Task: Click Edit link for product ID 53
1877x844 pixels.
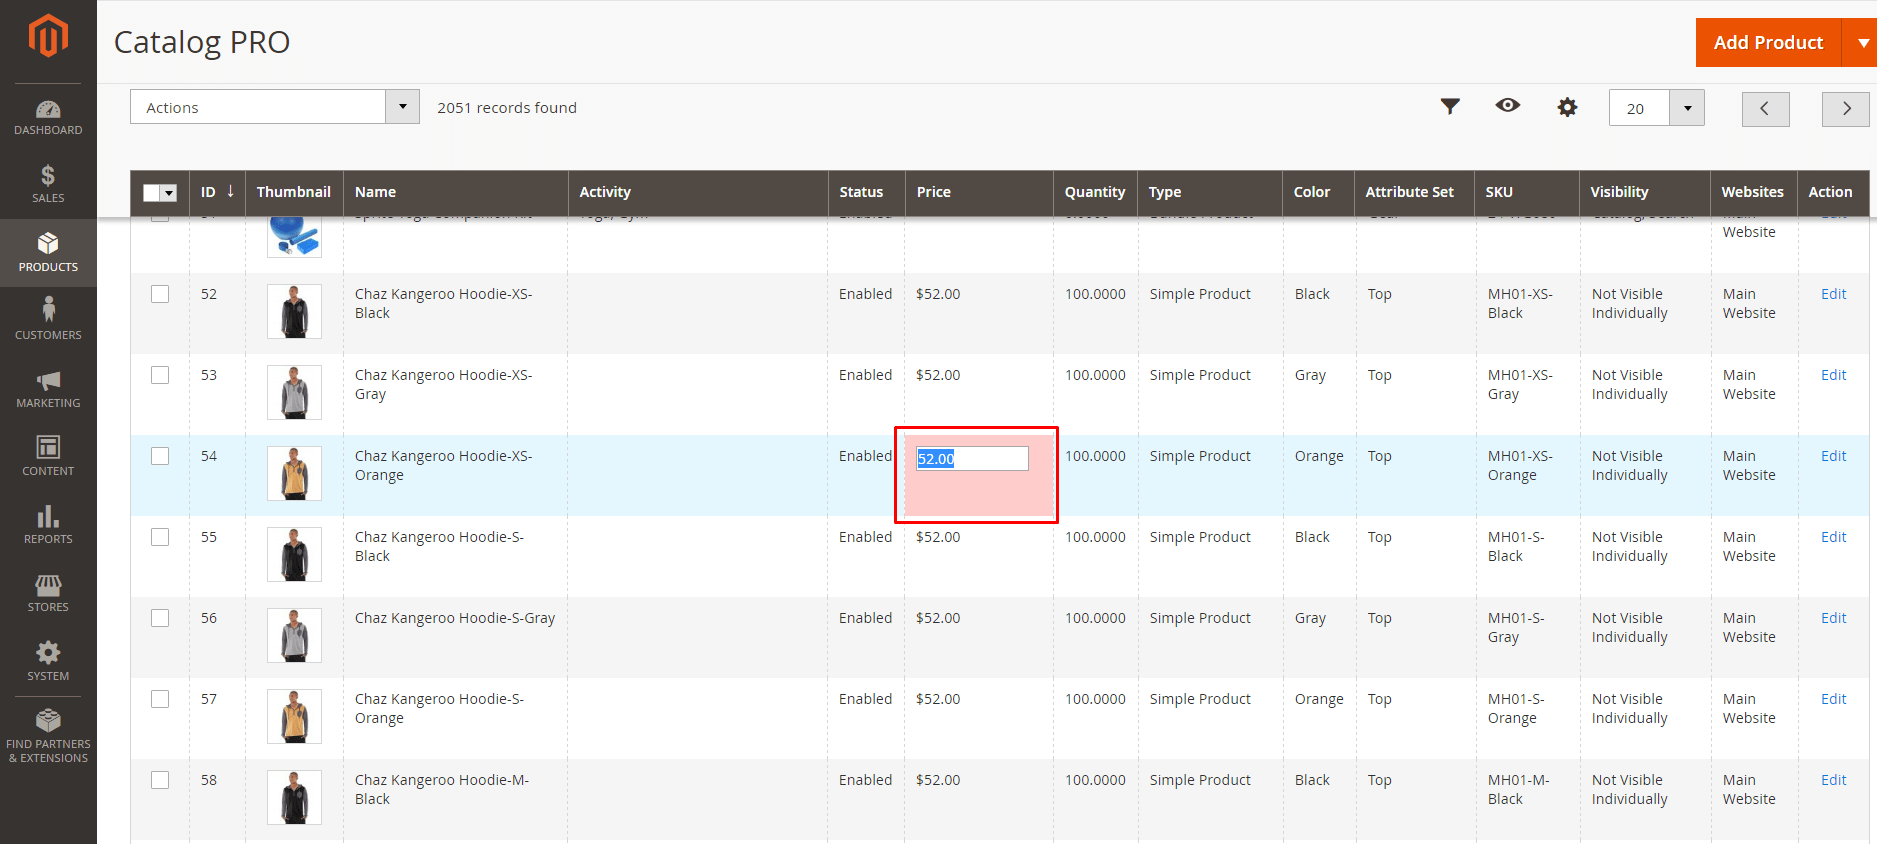Action: pyautogui.click(x=1833, y=375)
